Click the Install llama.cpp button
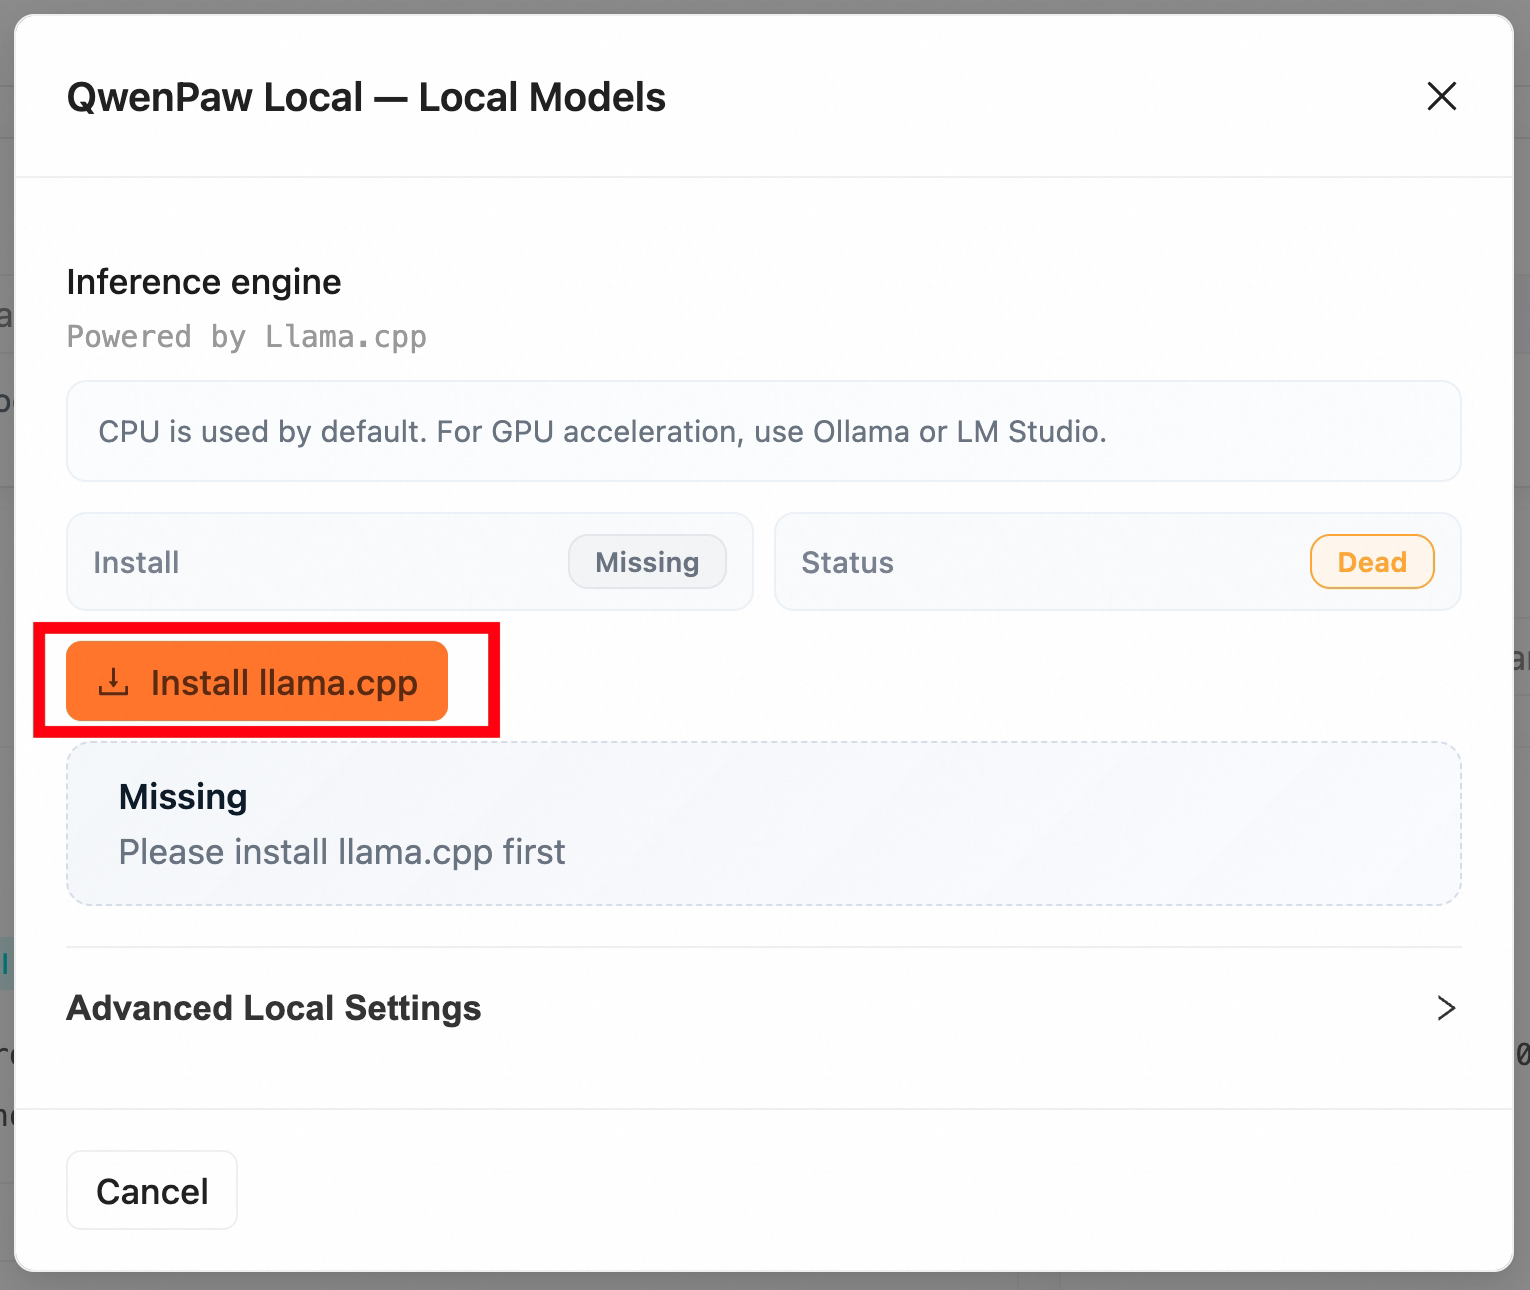 257,681
